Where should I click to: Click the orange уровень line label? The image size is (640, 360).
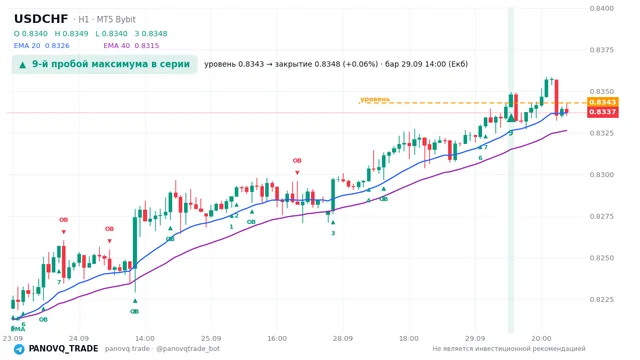[375, 99]
